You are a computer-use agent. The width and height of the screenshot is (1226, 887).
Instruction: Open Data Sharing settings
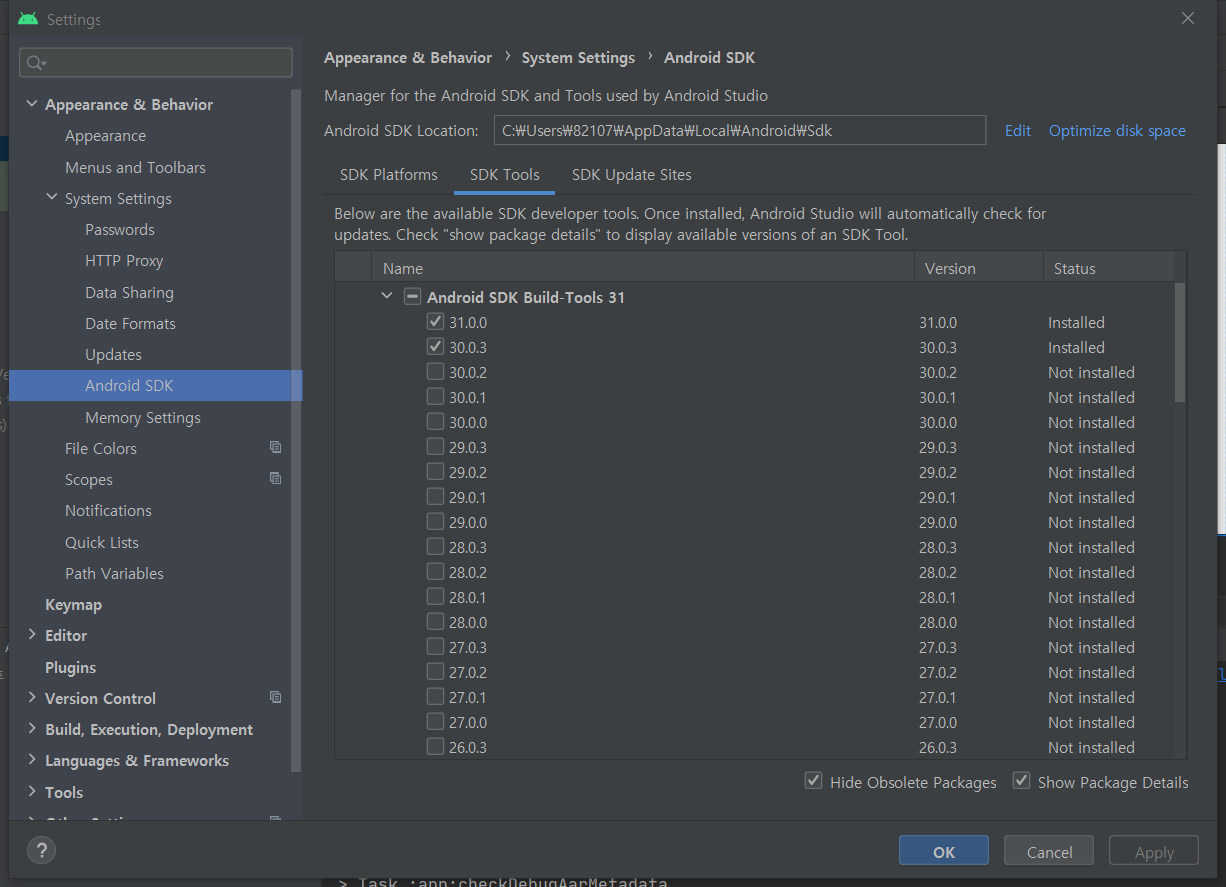click(129, 293)
